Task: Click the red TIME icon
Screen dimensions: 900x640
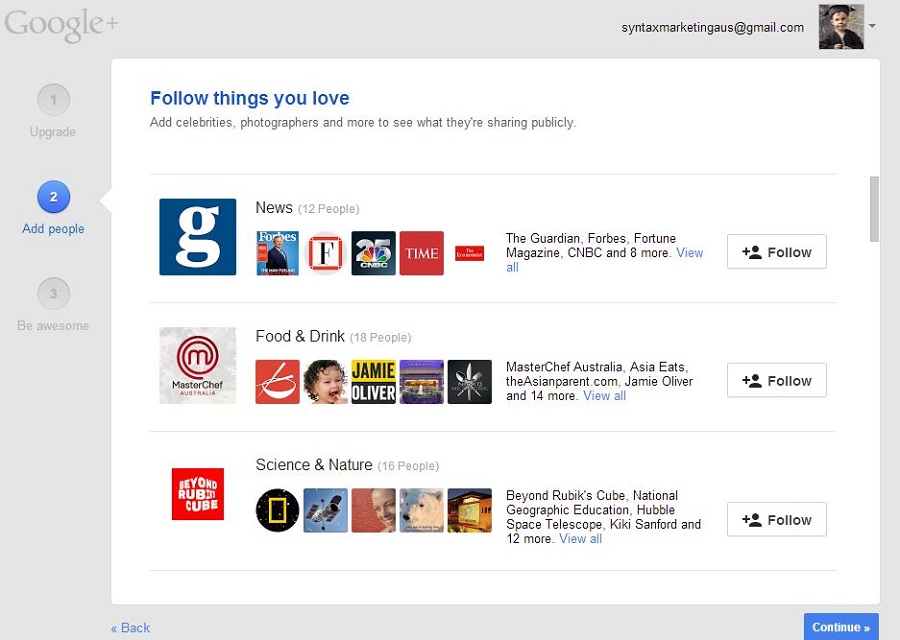Action: pos(422,253)
